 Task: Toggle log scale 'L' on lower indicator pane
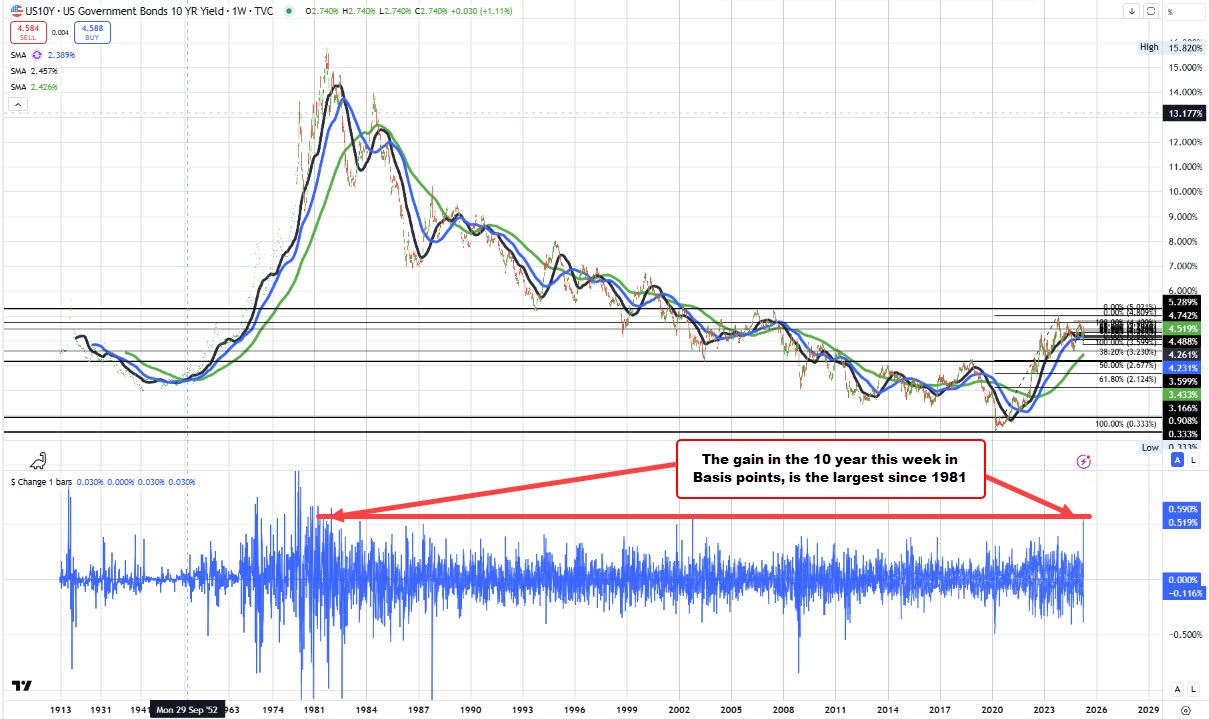click(1194, 689)
